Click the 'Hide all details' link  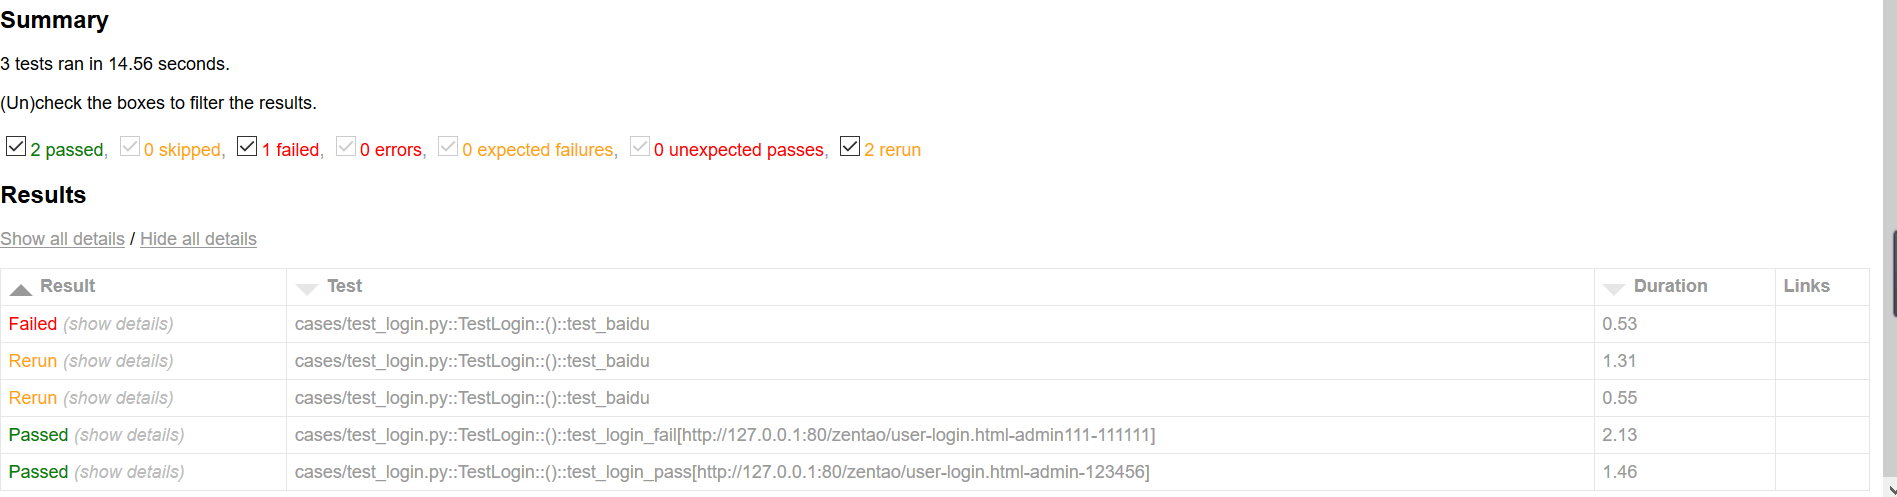[x=198, y=239]
